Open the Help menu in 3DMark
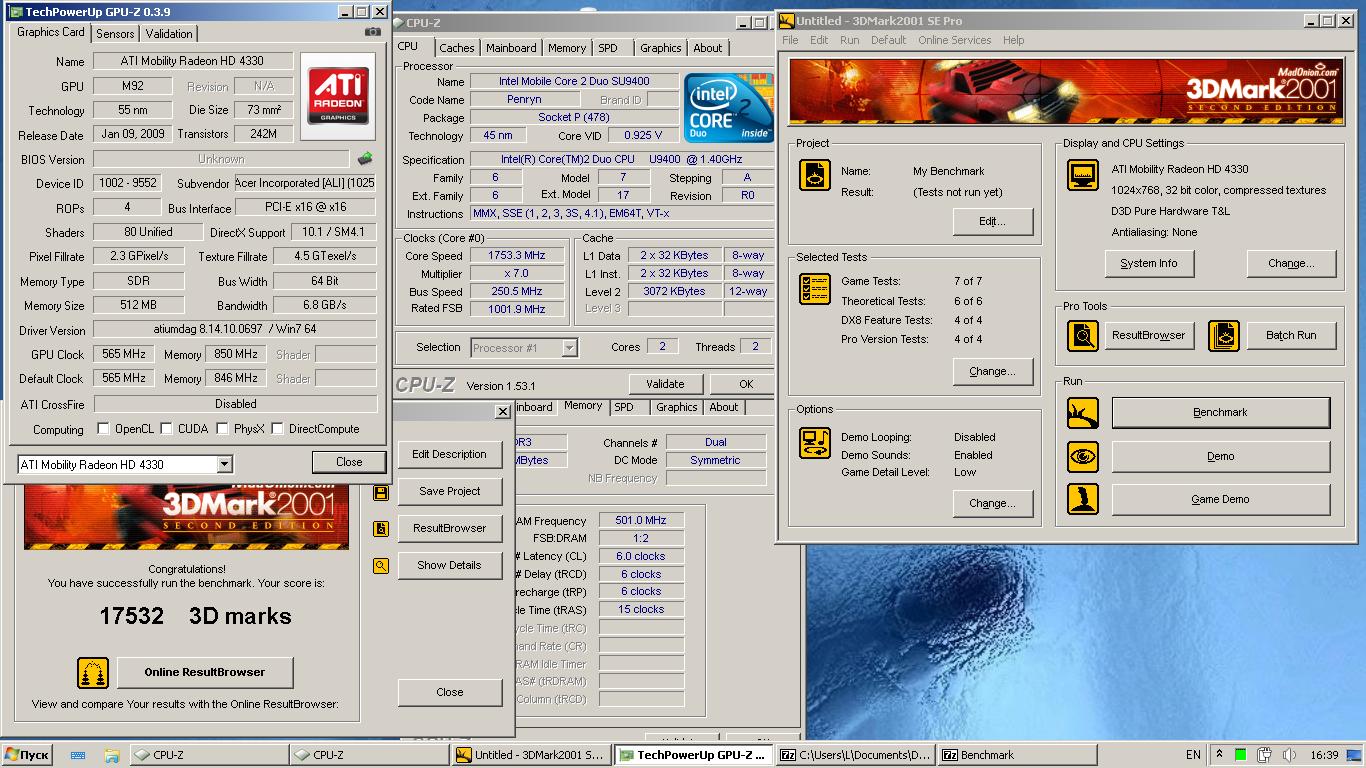The width and height of the screenshot is (1366, 768). (1013, 40)
